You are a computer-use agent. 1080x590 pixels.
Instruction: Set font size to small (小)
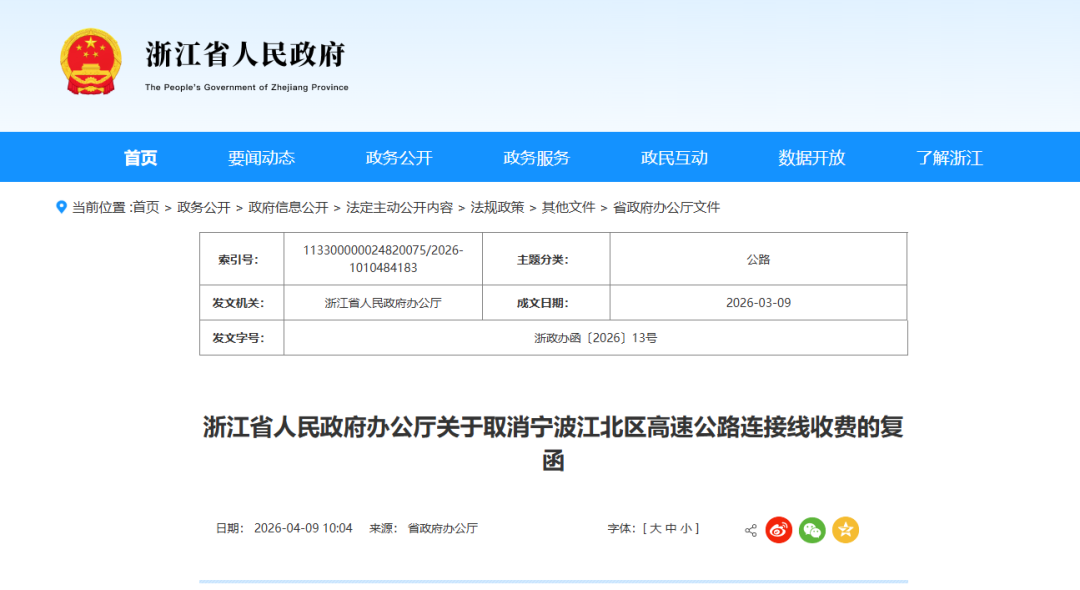tap(686, 528)
